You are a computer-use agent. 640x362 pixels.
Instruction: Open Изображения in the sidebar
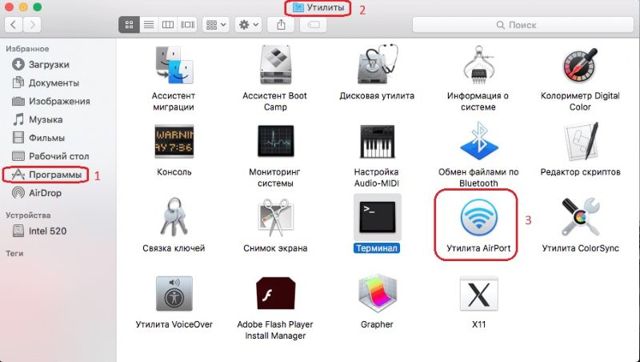(51, 101)
